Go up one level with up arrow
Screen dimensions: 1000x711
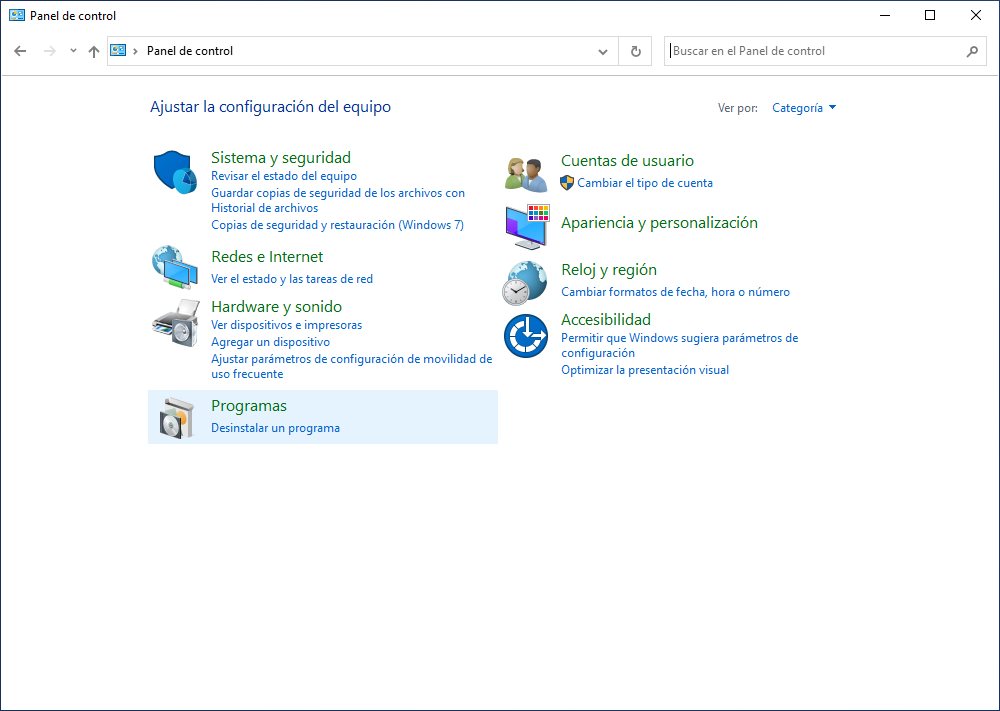[x=94, y=52]
